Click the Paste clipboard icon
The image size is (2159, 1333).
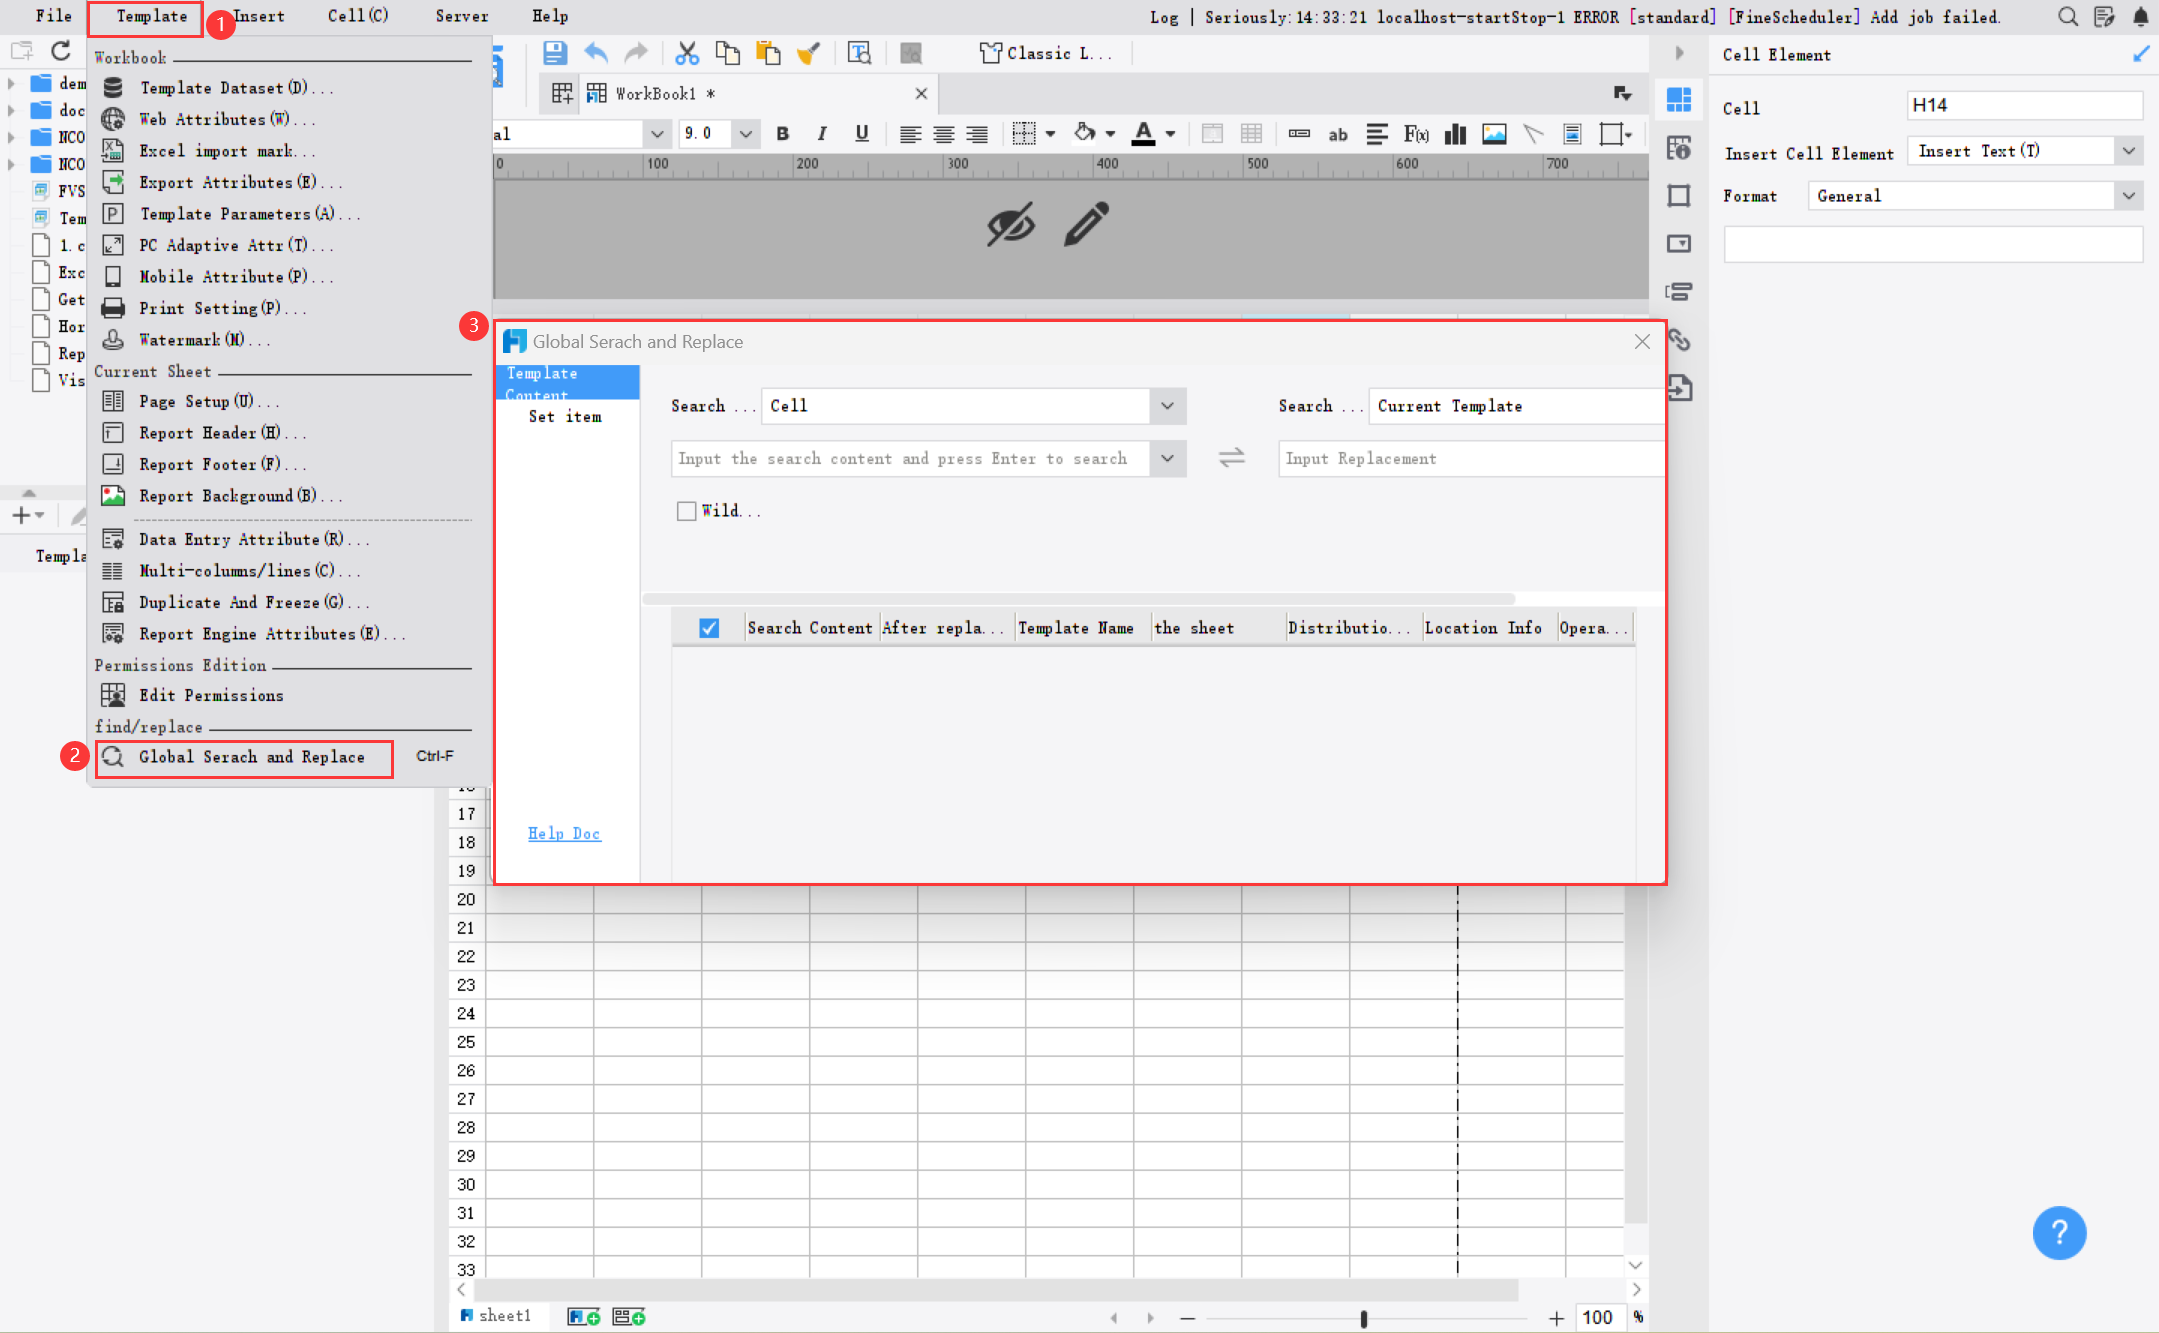click(768, 53)
